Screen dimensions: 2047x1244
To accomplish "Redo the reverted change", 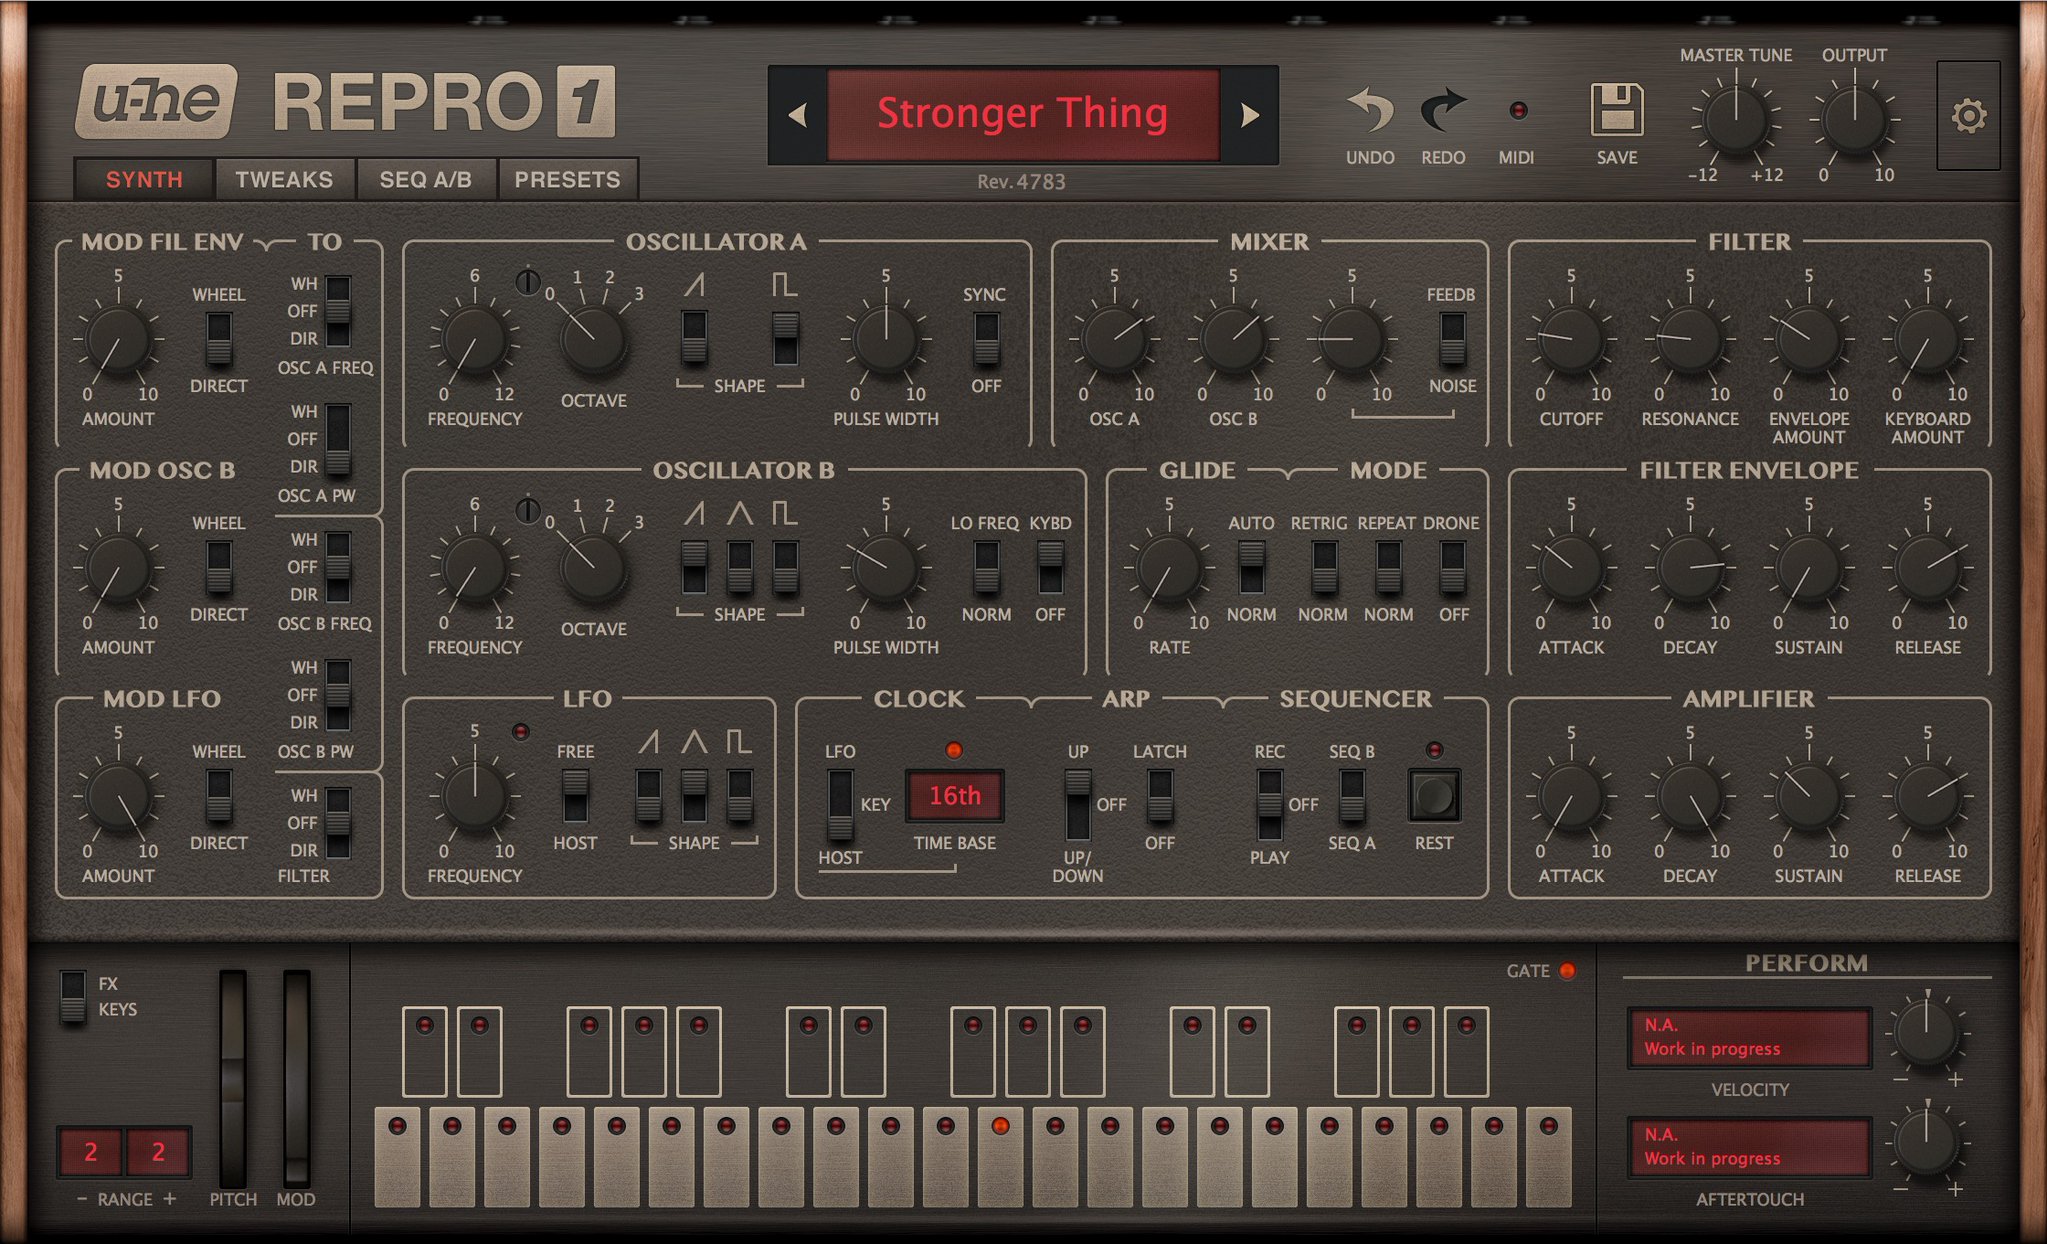I will coord(1443,110).
